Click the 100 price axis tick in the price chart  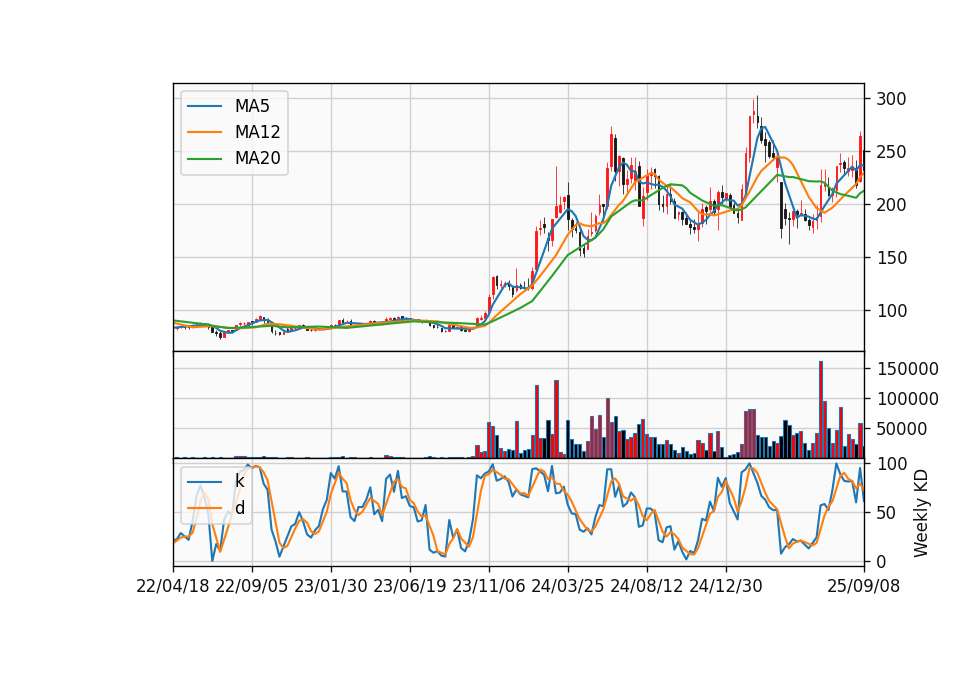(891, 311)
